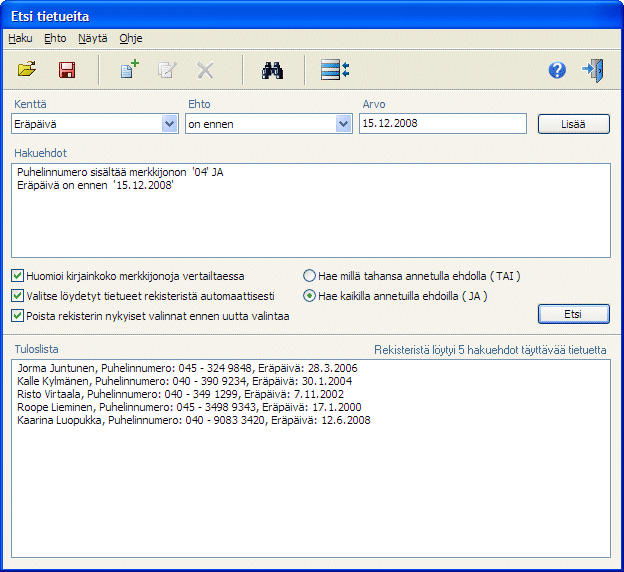Click the X delete icon in toolbar
This screenshot has width=624, height=572.
tap(205, 70)
